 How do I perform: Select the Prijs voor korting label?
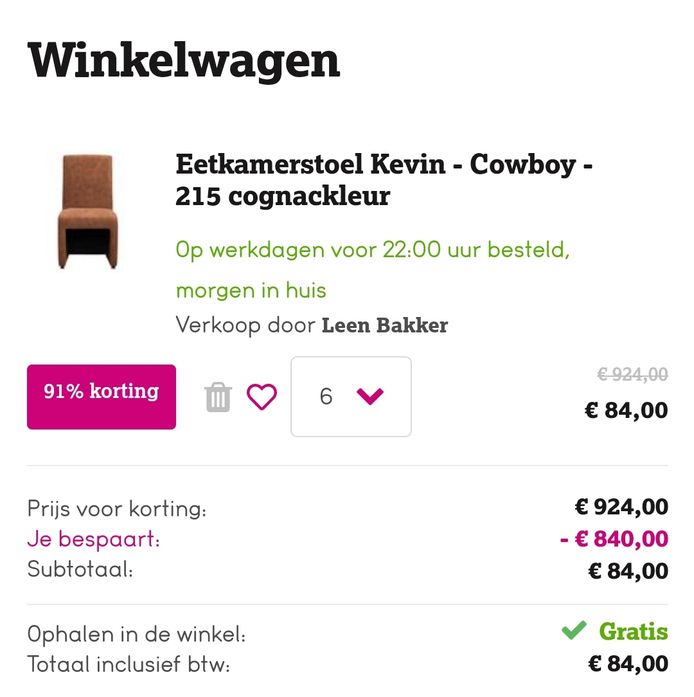[x=117, y=509]
